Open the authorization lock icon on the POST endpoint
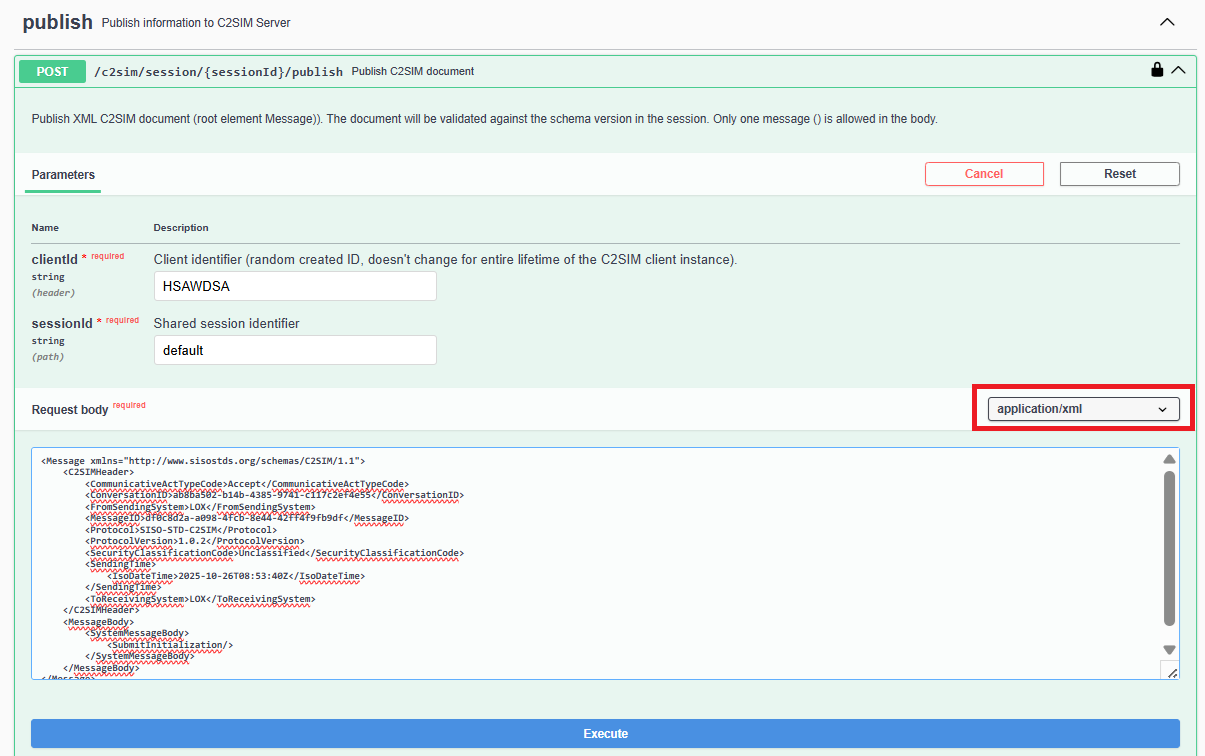Screen dimensions: 1205x756 (x=1157, y=70)
